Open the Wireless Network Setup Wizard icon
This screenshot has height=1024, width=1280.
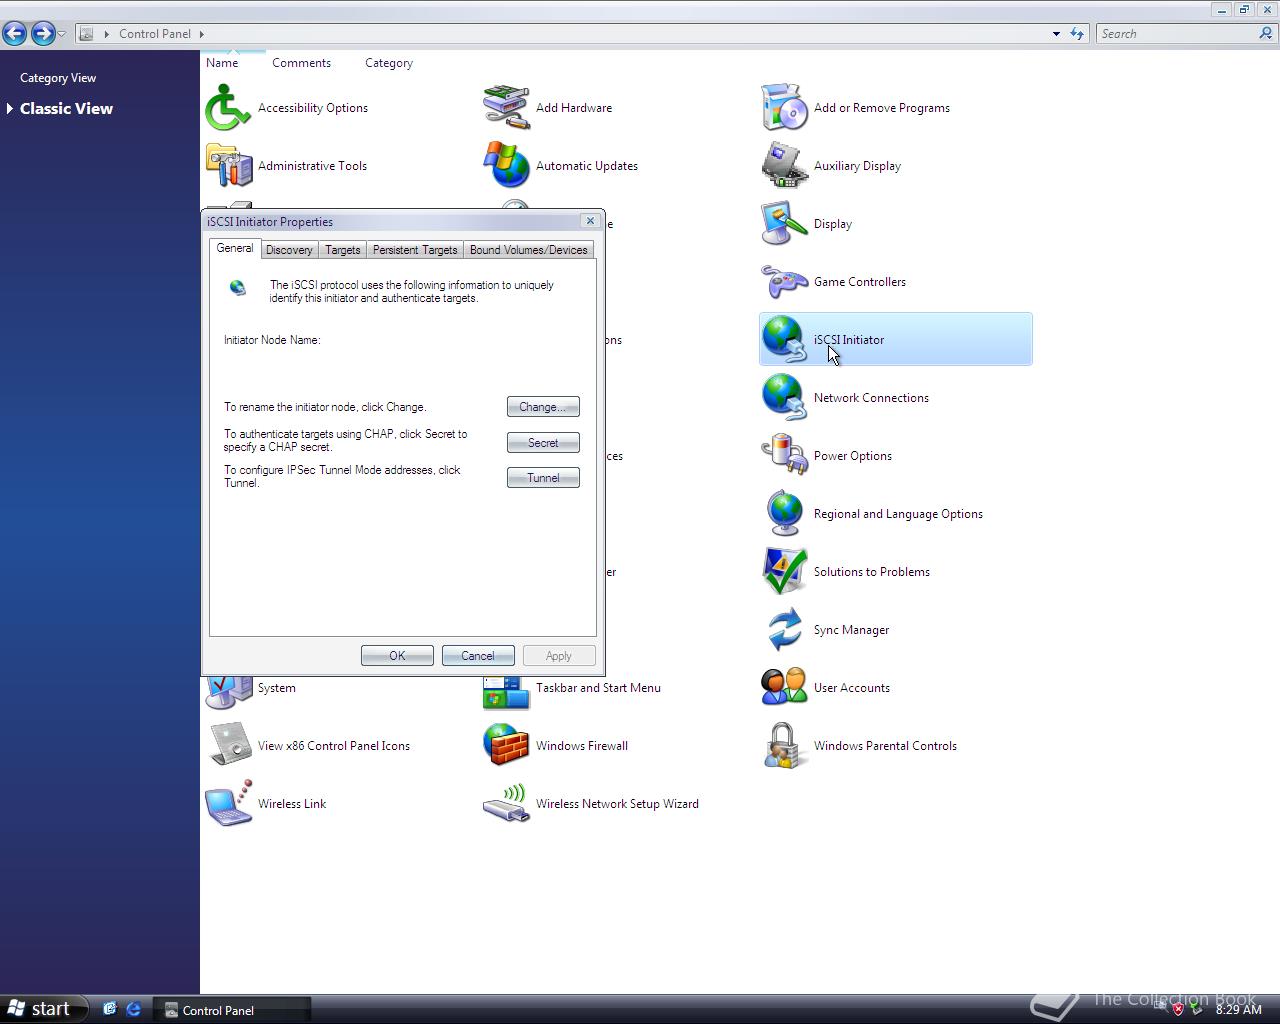[x=506, y=804]
